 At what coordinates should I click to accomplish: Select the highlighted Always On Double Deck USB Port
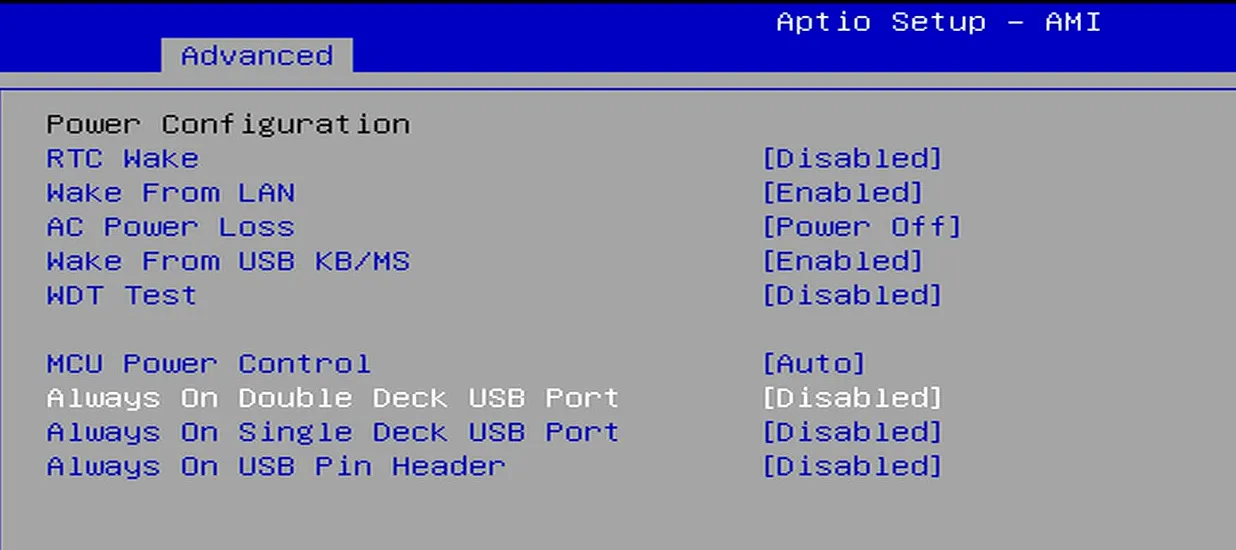point(332,398)
